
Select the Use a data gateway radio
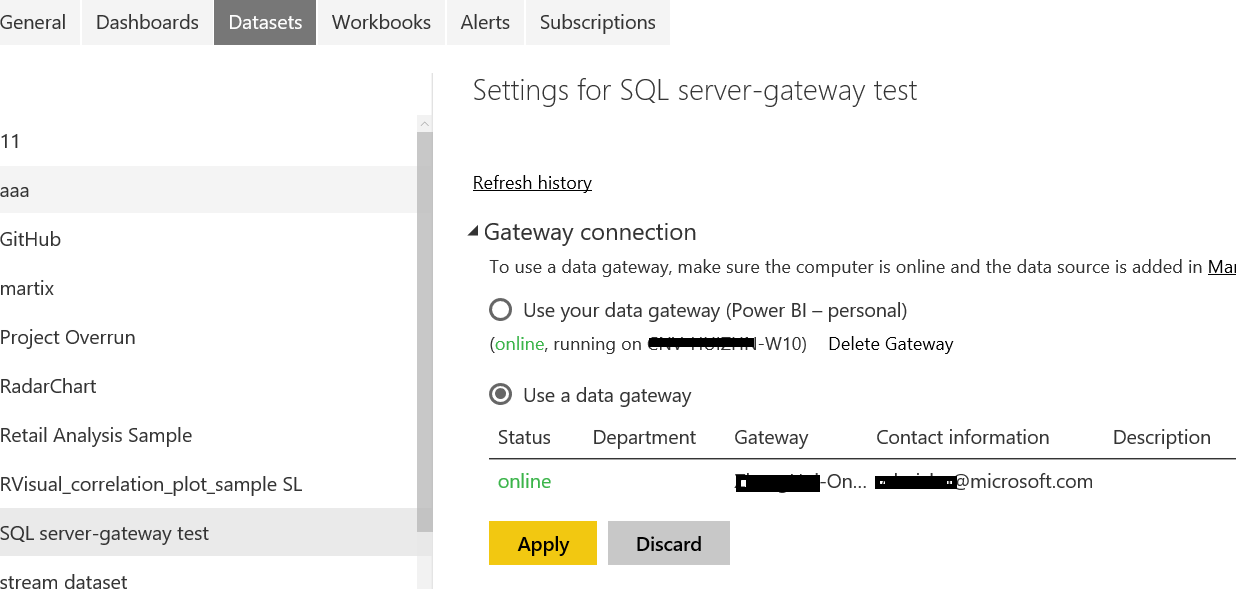click(x=501, y=395)
